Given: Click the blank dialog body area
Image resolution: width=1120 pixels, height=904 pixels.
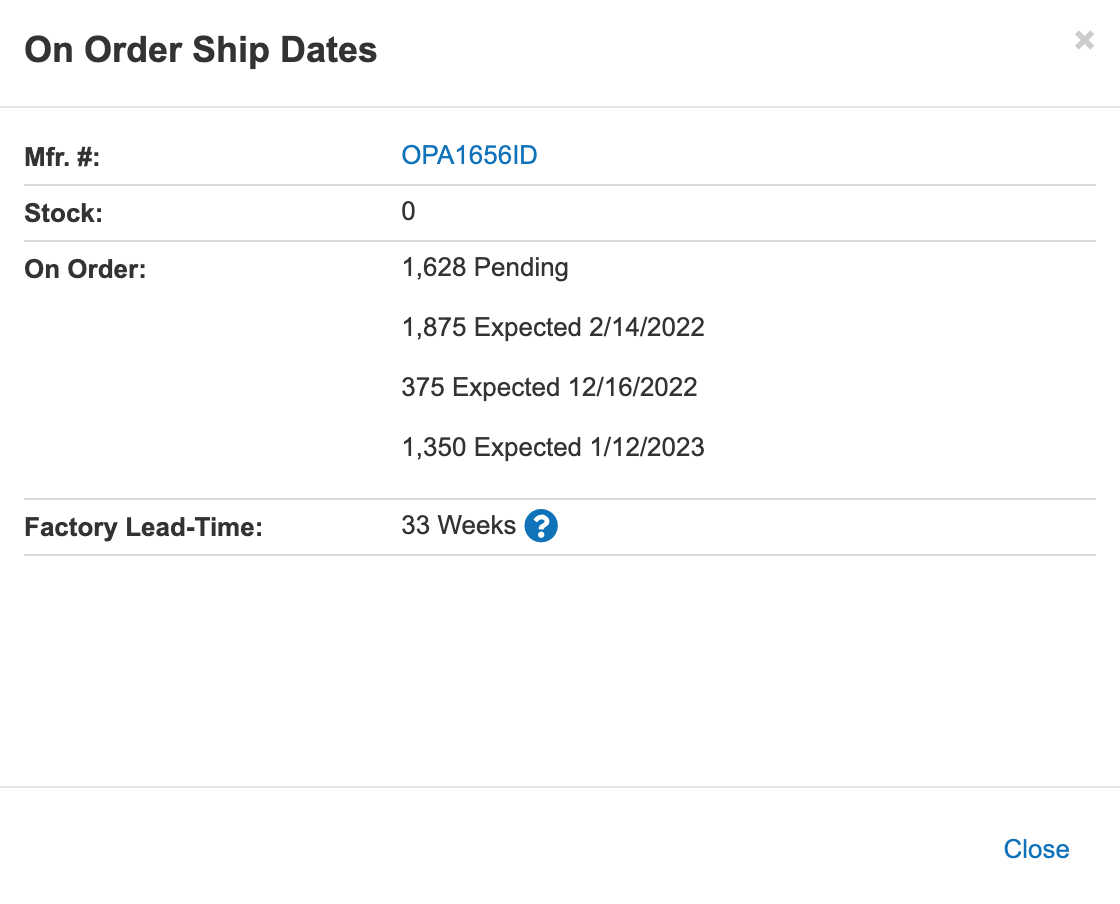Looking at the screenshot, I should [x=560, y=671].
